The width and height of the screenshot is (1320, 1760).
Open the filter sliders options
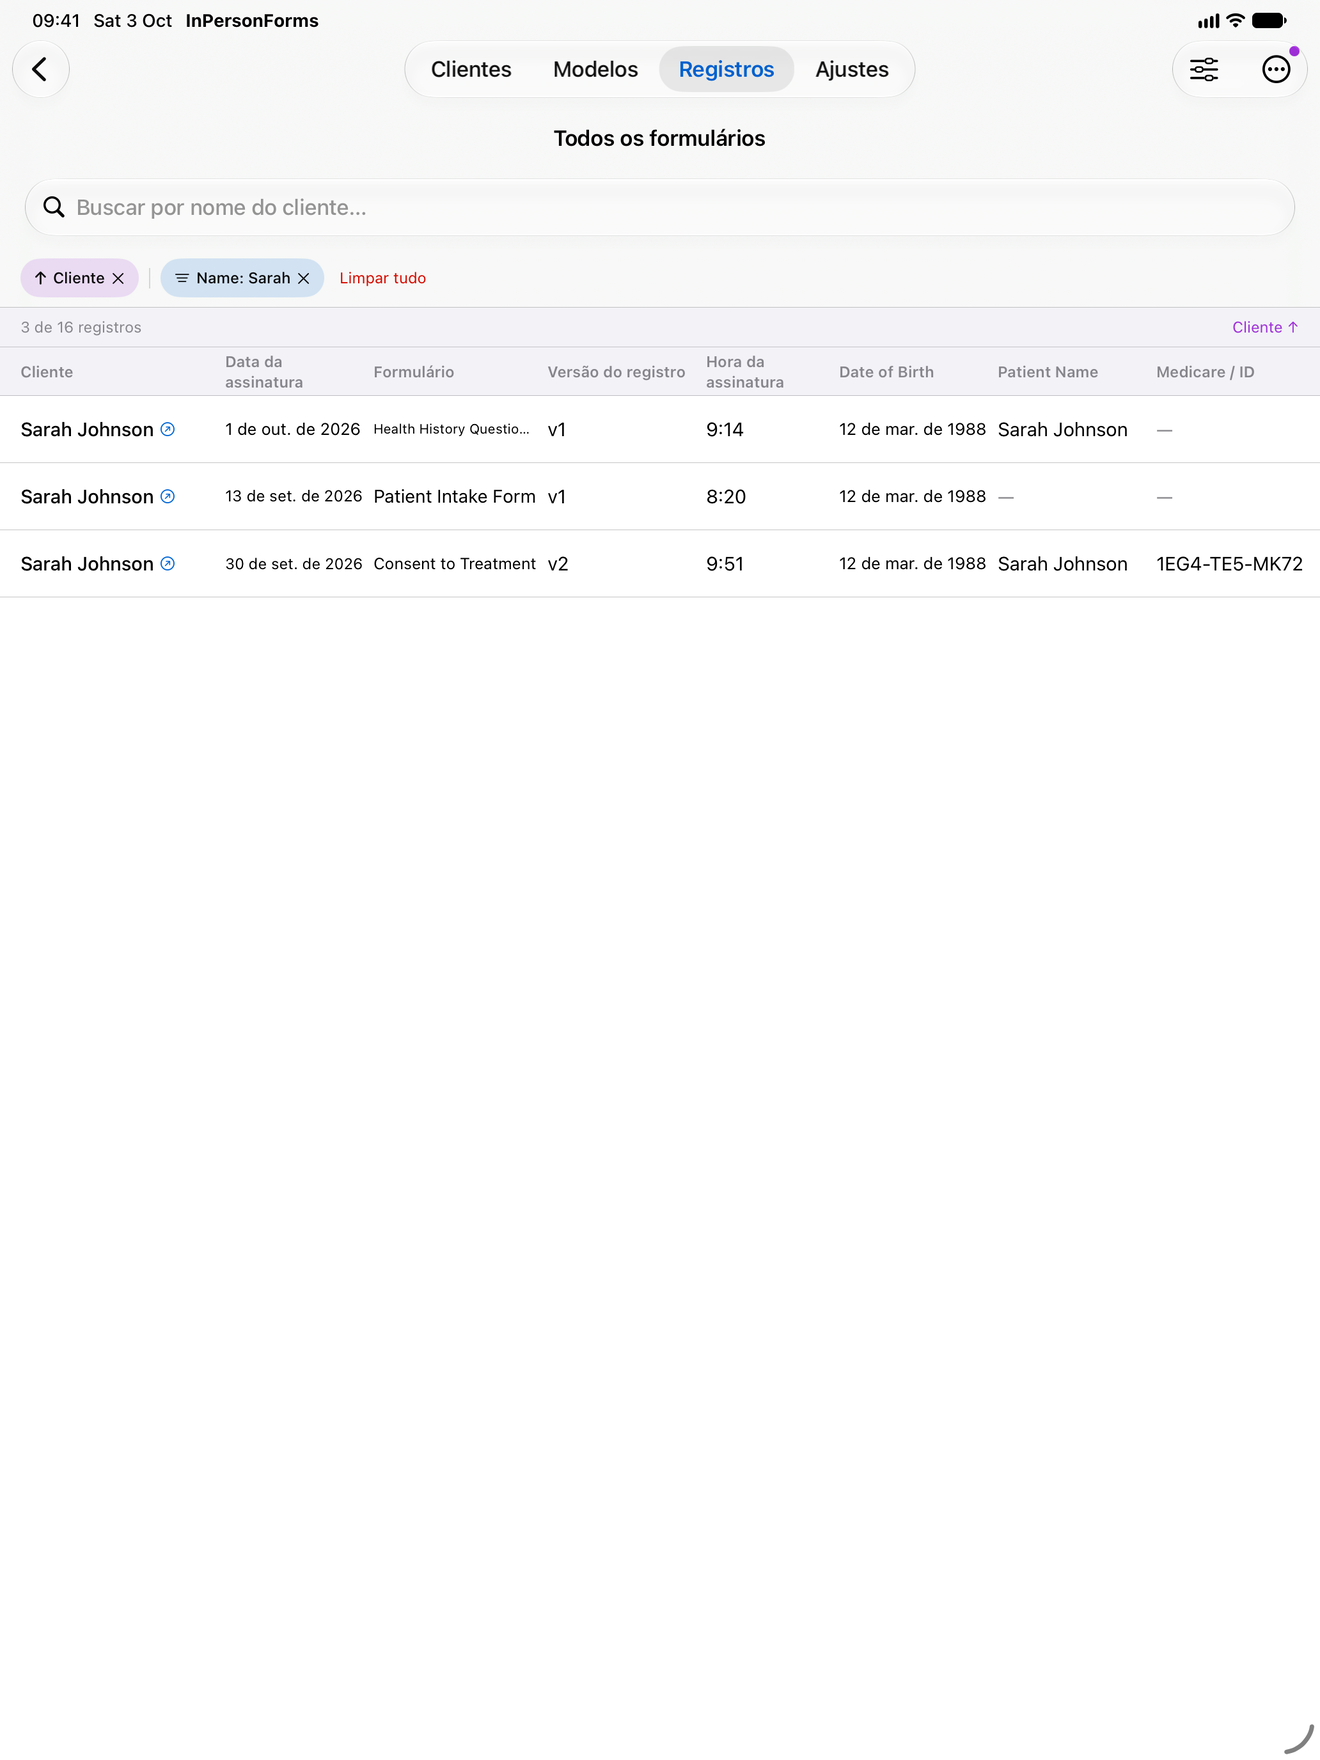coord(1204,69)
